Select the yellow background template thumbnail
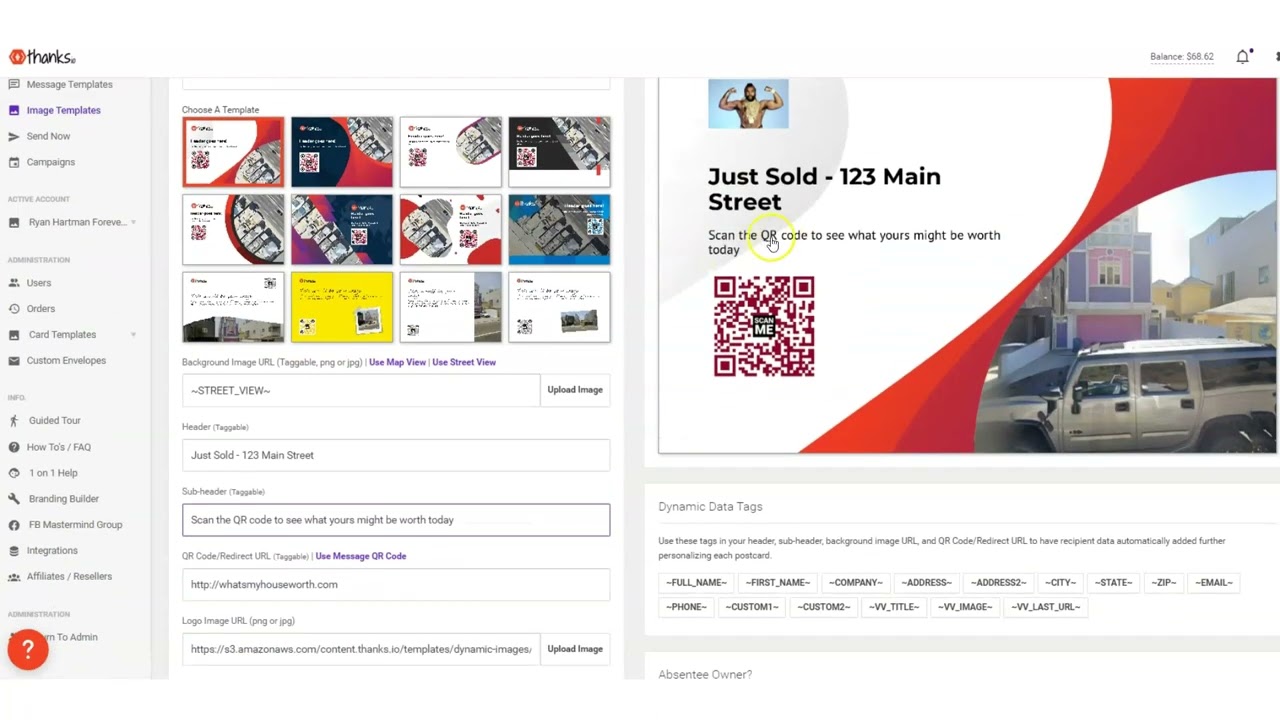Screen dimensions: 1280x720 pos(342,307)
